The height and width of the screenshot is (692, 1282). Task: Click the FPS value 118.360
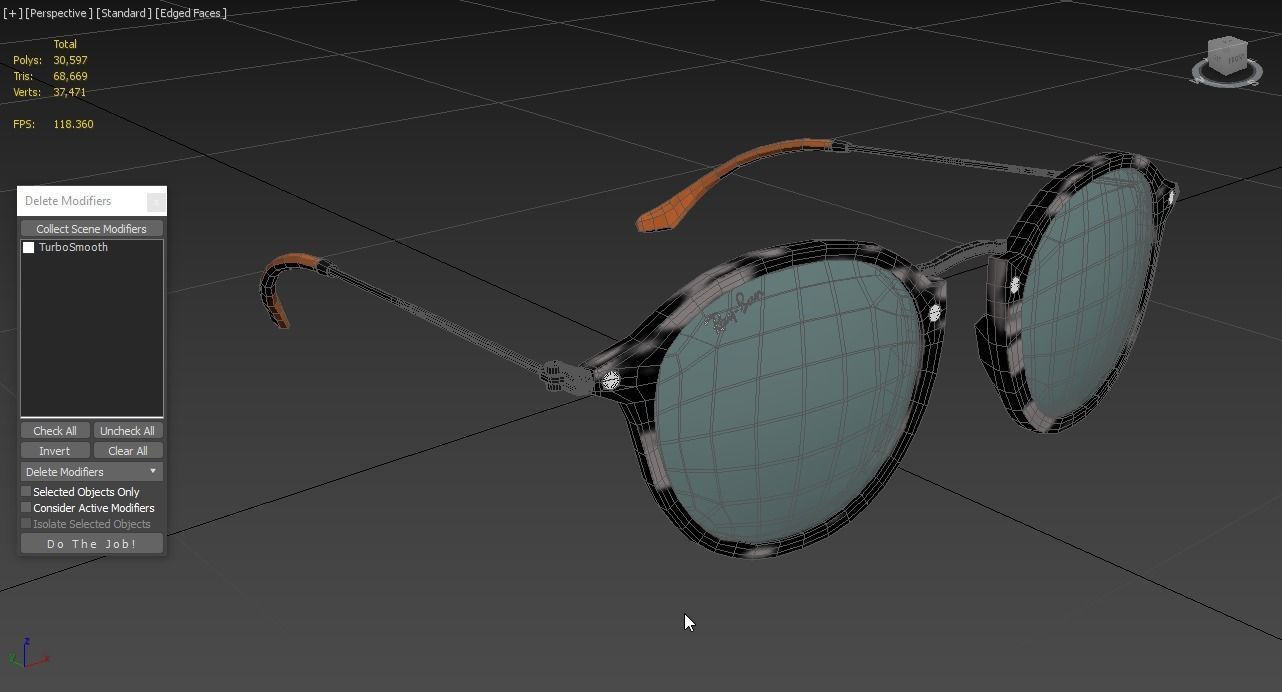click(73, 124)
